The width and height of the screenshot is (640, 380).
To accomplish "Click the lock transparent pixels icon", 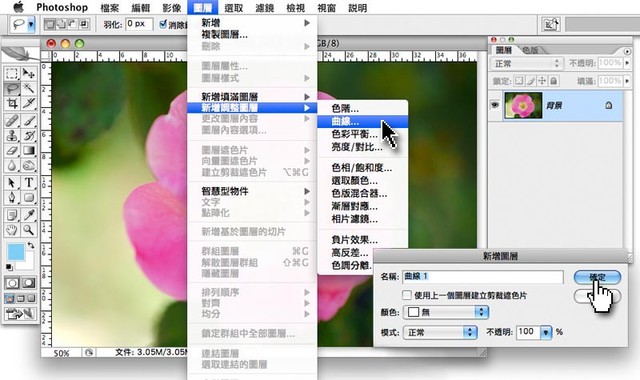I will tap(519, 81).
